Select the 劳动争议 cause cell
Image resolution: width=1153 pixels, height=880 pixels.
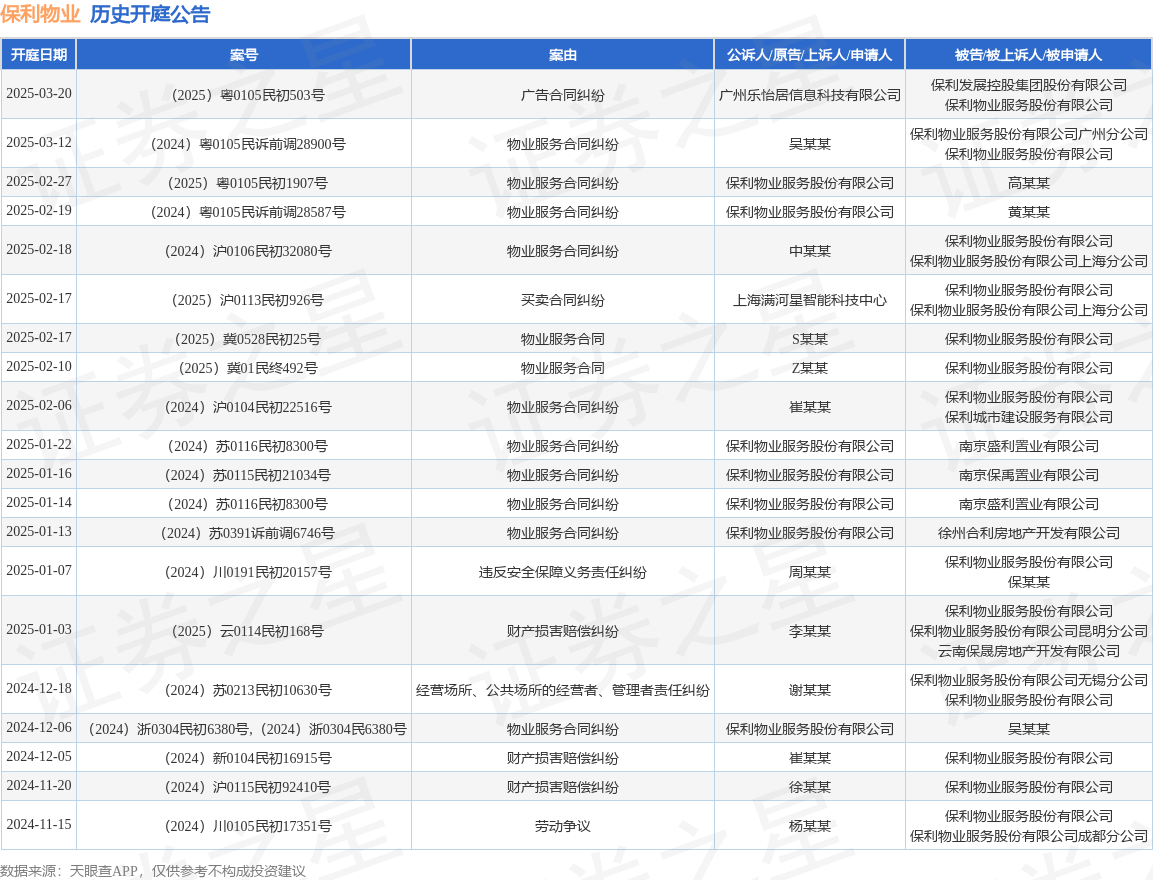(x=563, y=826)
